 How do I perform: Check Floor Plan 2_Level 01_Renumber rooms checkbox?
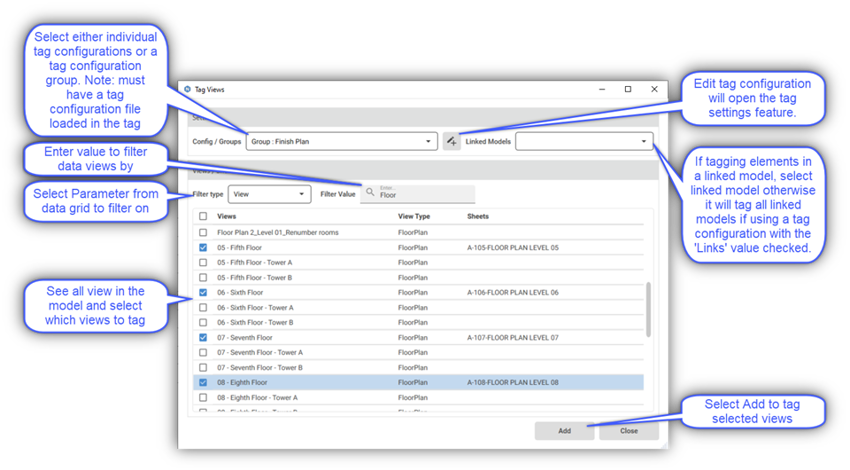tap(203, 233)
